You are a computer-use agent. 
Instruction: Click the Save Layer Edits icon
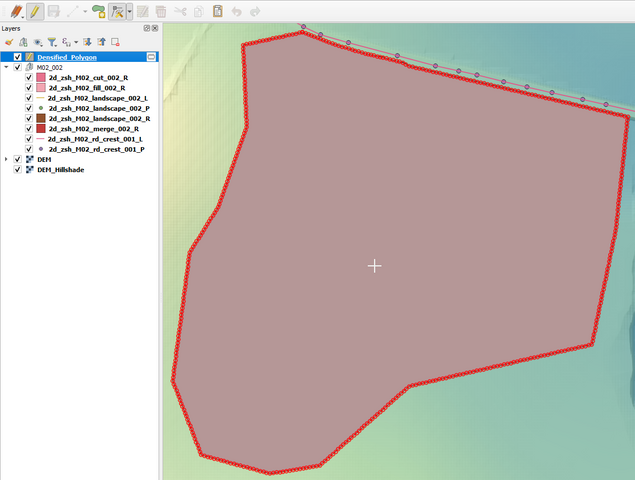(x=54, y=11)
